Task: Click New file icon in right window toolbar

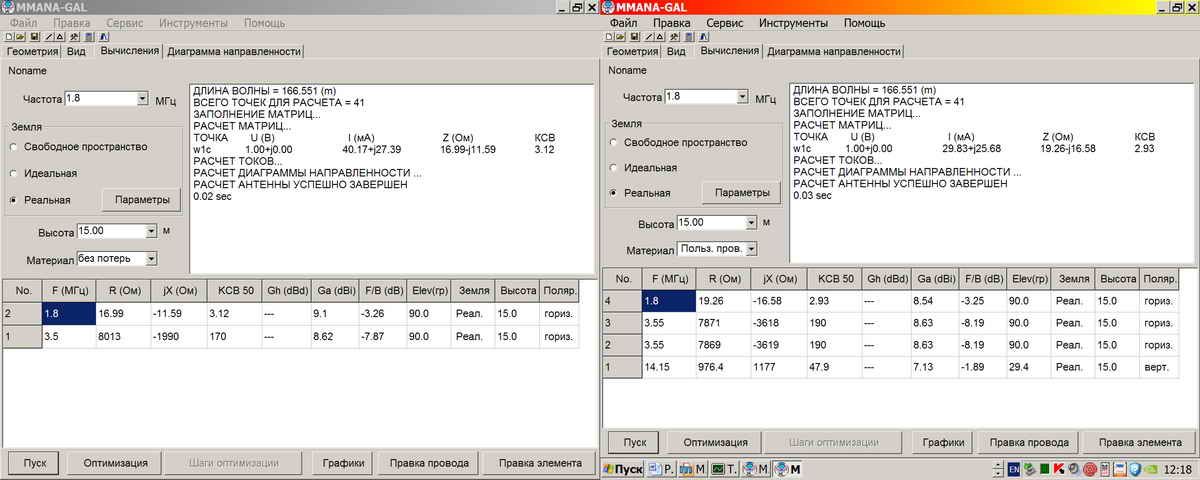Action: [x=609, y=36]
